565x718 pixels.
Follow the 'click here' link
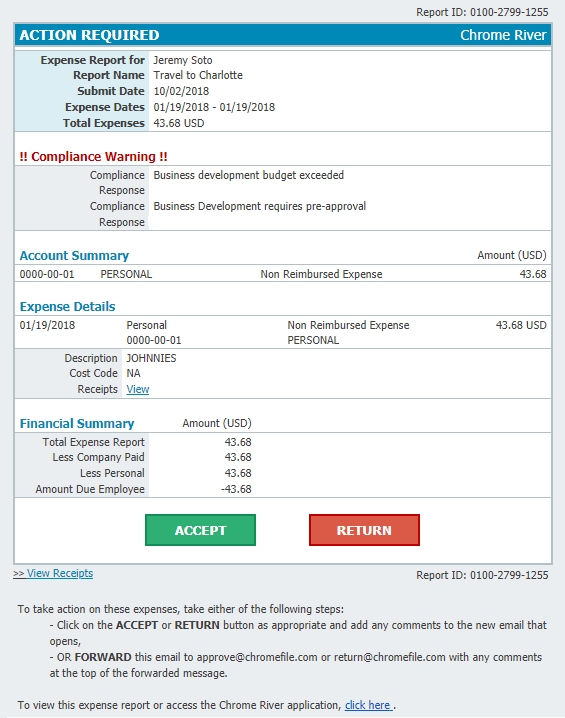368,705
